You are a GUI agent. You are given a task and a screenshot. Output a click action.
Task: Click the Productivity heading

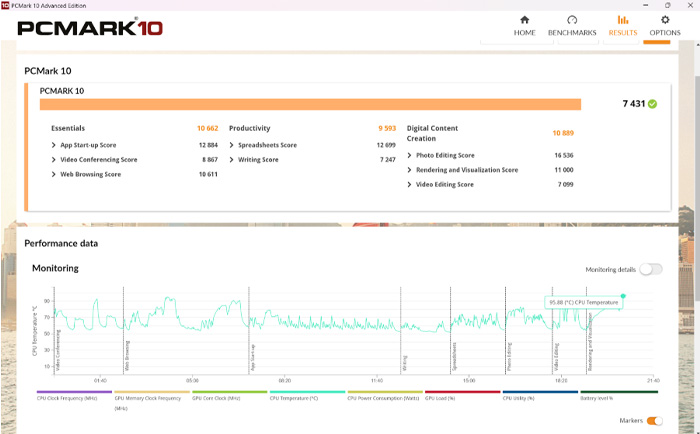point(250,129)
